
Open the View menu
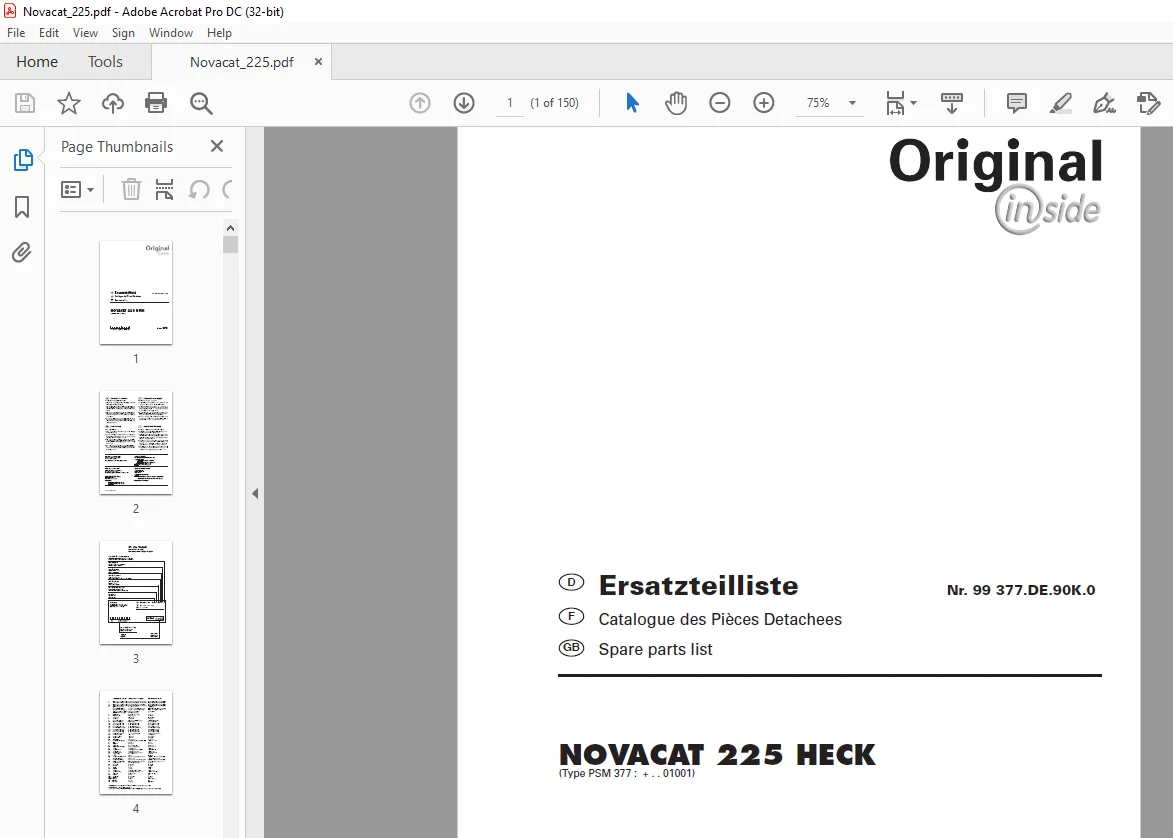pos(85,33)
